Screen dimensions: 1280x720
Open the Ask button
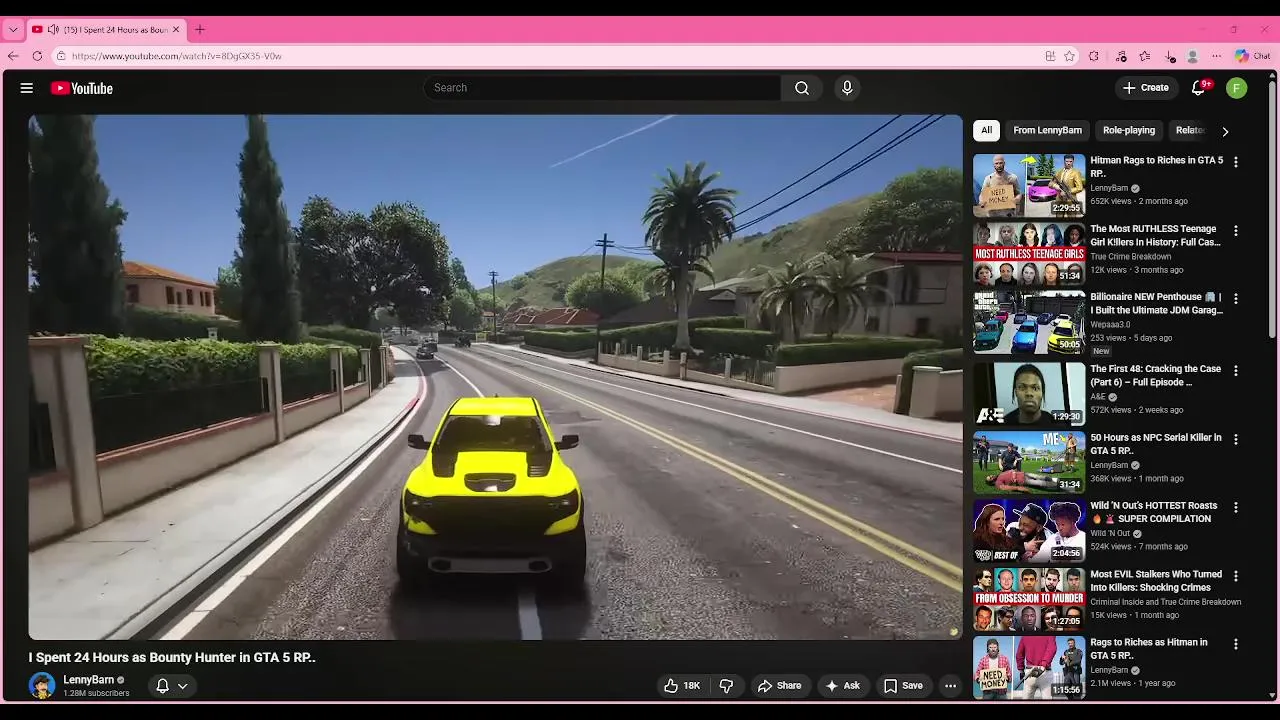pos(842,686)
